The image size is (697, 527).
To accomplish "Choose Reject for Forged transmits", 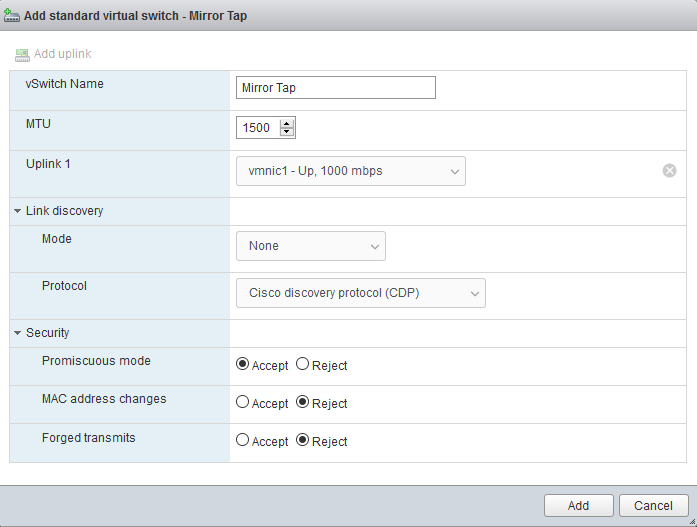I will click(303, 441).
